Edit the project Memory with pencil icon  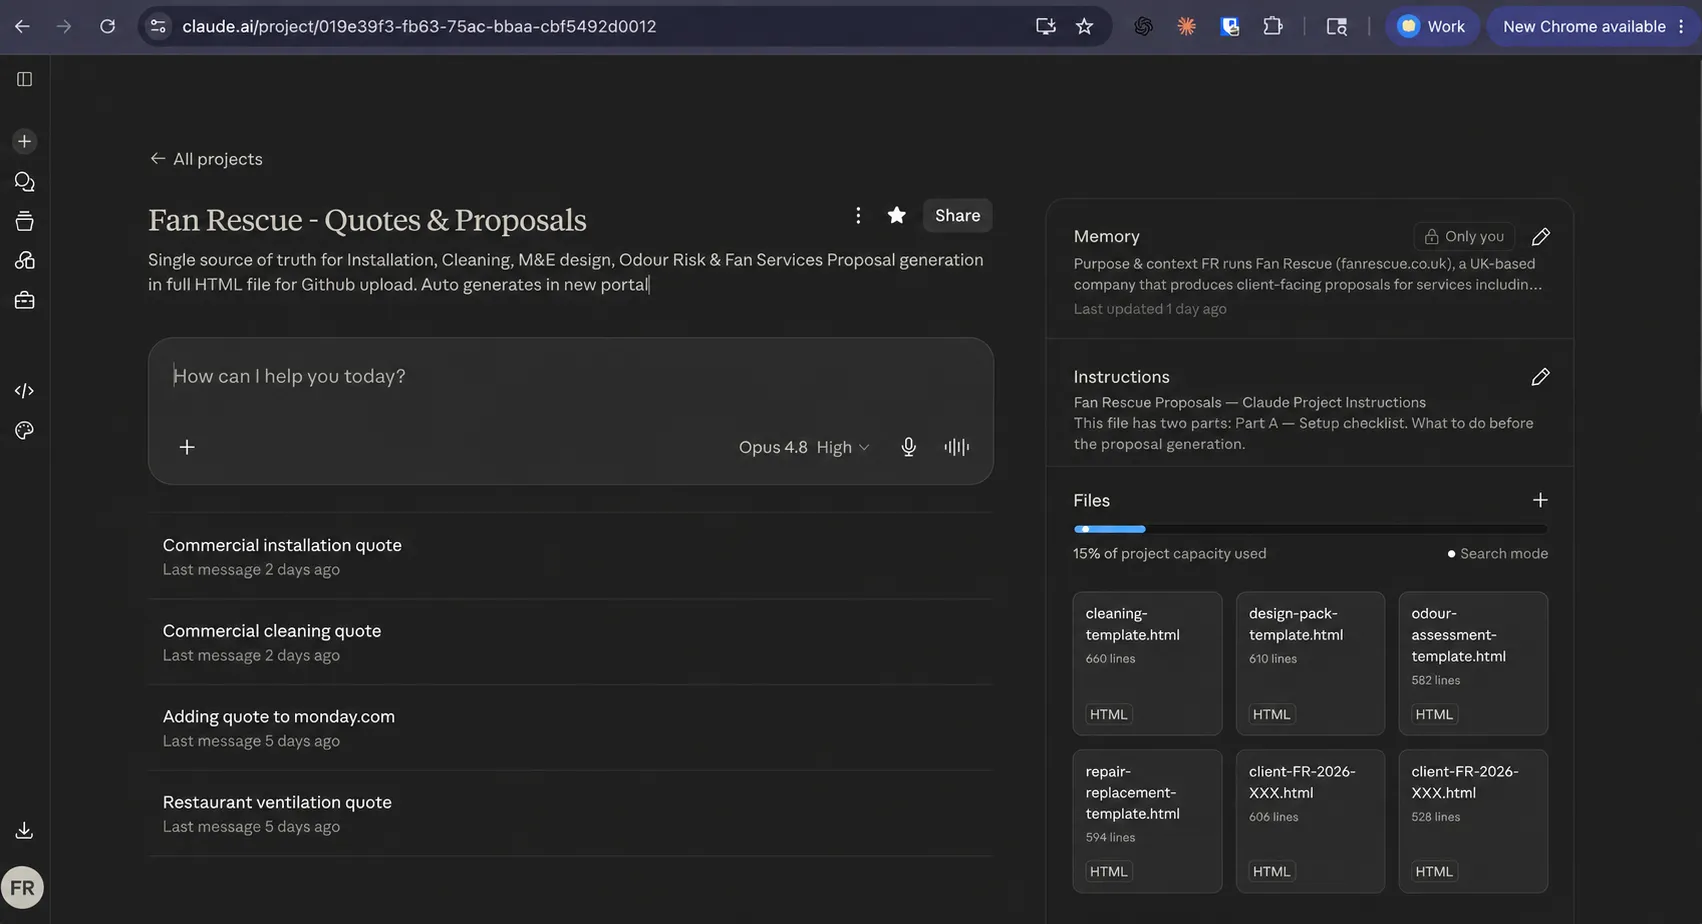coord(1541,237)
